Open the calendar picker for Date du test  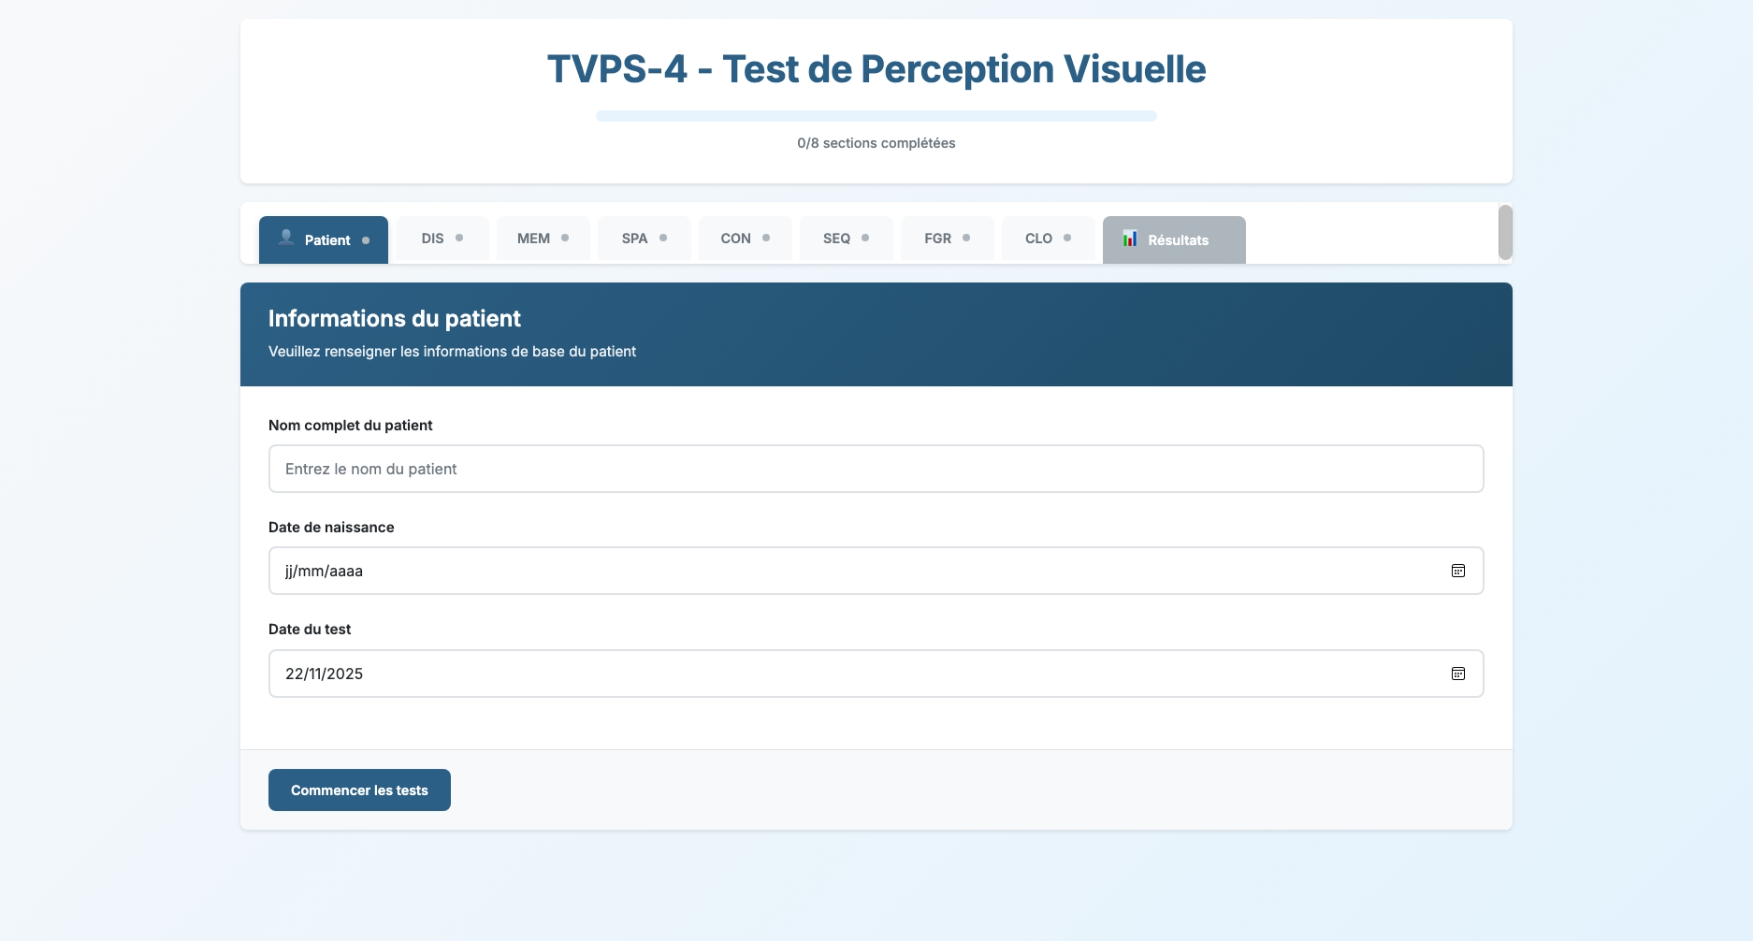click(1458, 673)
